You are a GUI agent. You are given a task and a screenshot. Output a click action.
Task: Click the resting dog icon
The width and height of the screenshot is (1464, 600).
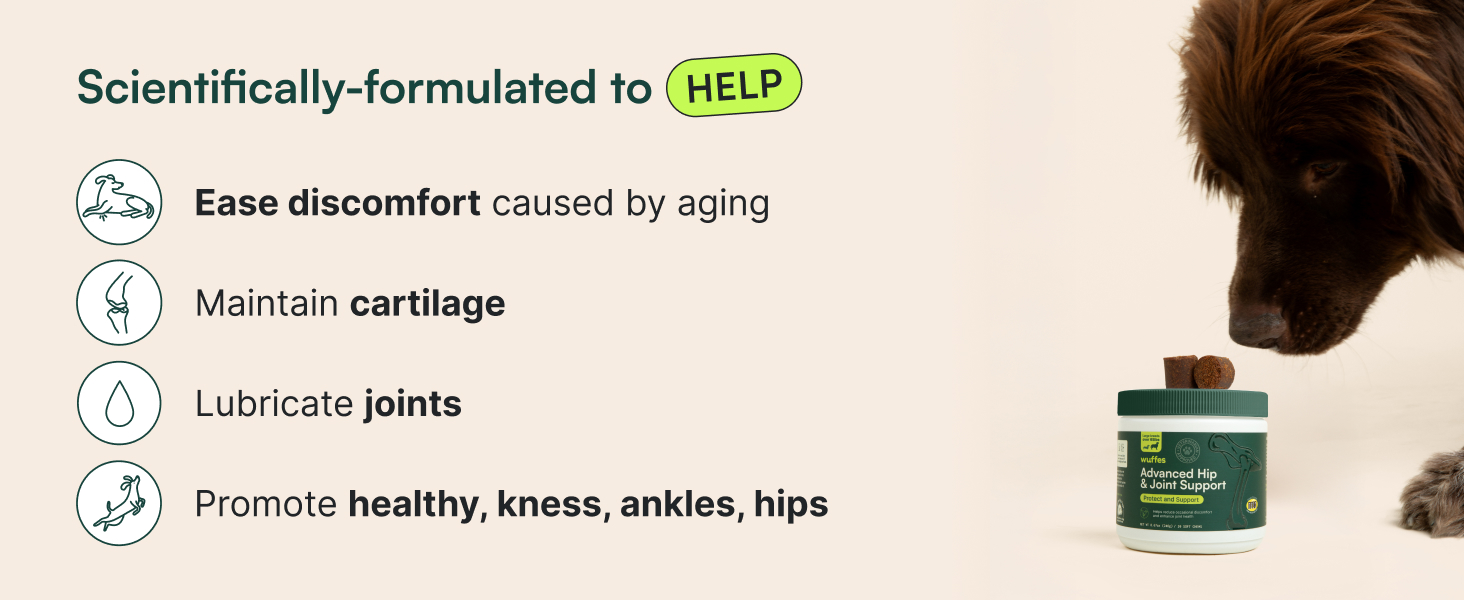119,202
